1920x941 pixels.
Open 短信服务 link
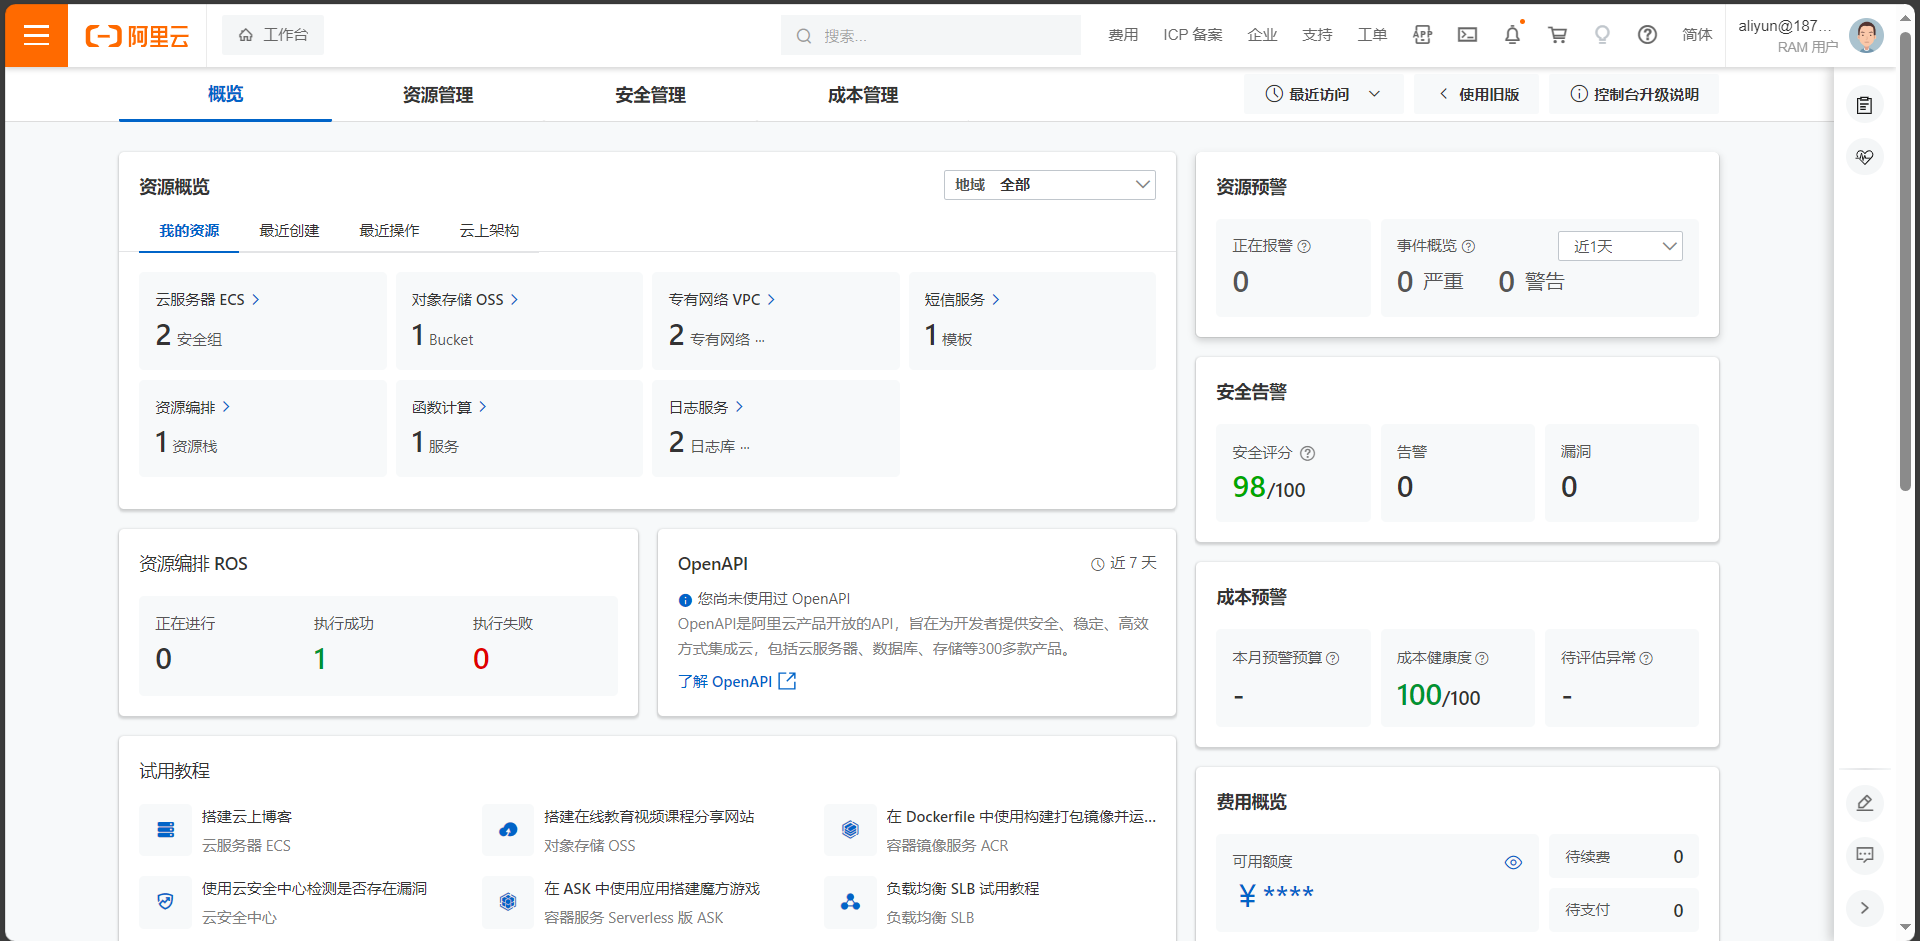(x=962, y=299)
